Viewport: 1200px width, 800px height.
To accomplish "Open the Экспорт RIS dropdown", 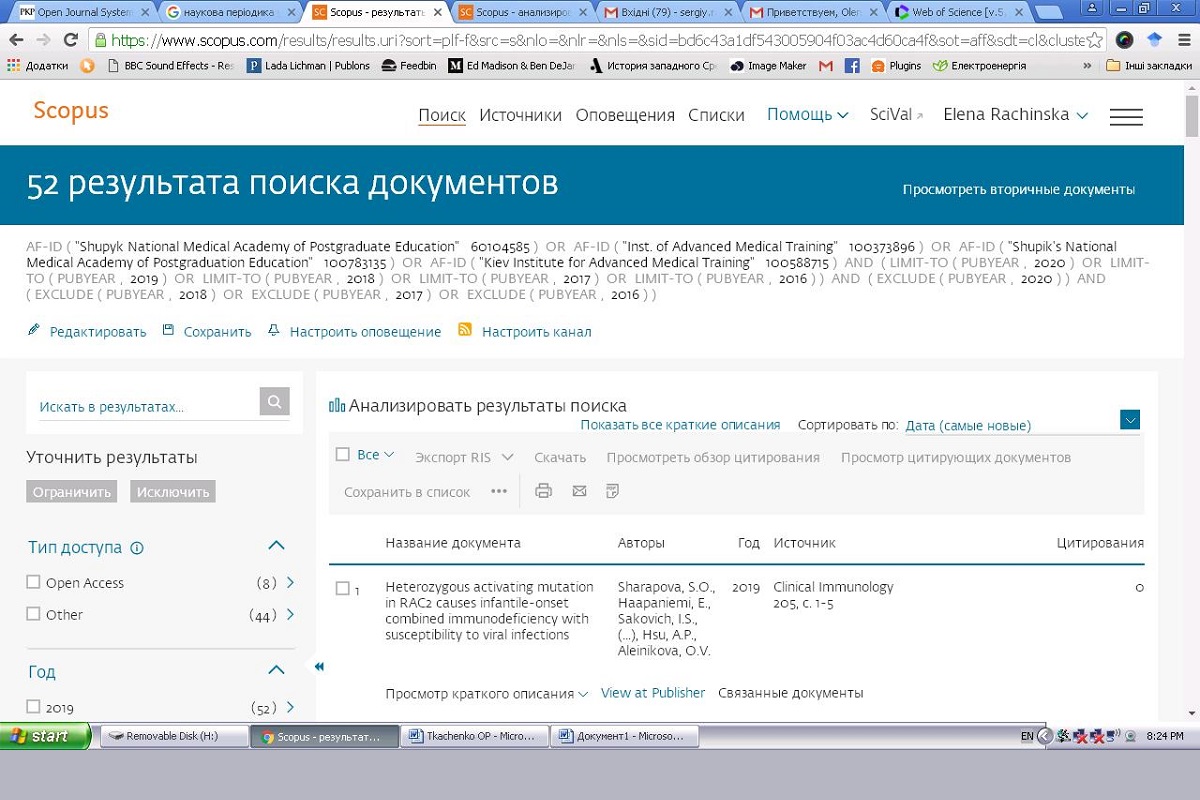I will (464, 457).
